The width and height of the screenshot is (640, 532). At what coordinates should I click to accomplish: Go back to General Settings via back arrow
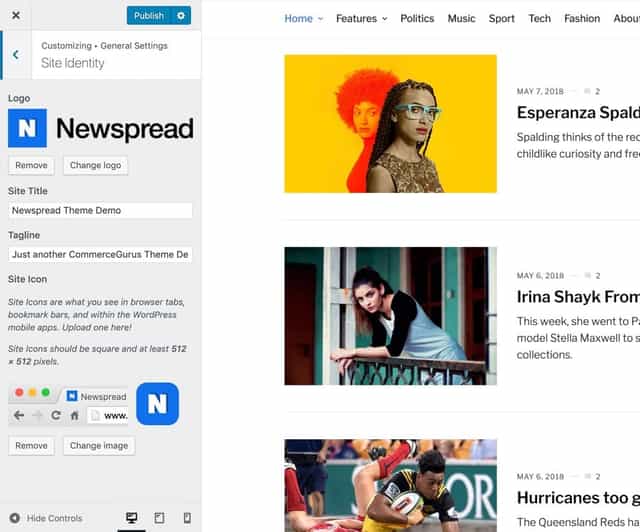pos(16,55)
